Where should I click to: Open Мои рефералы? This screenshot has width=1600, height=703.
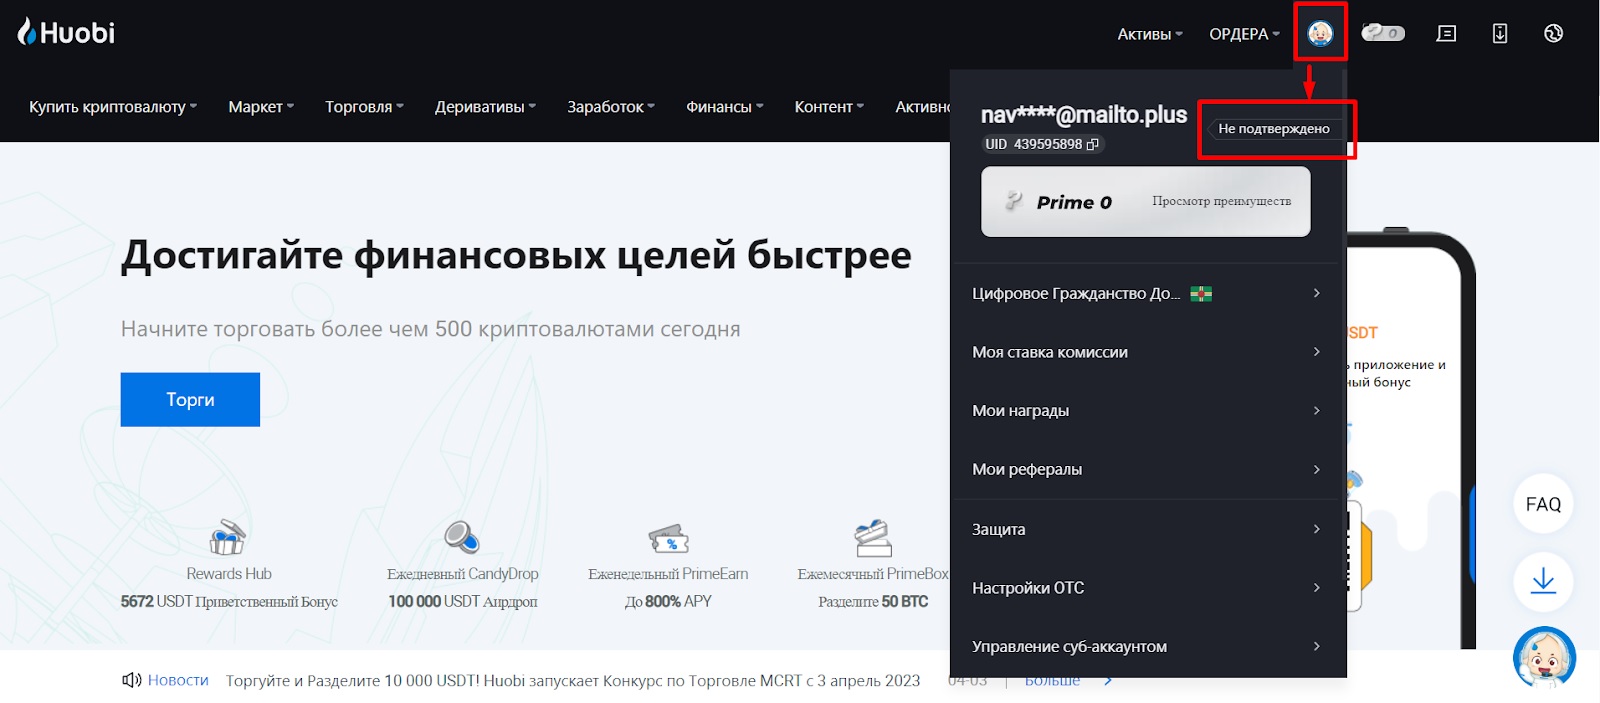pyautogui.click(x=1147, y=469)
